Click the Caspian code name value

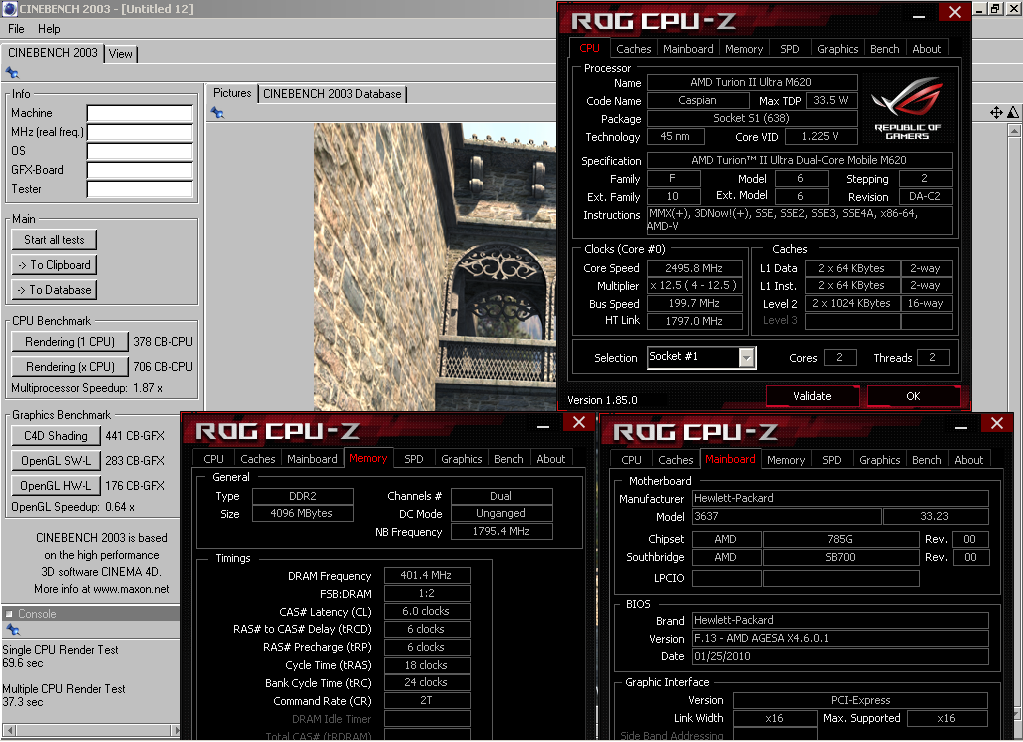click(697, 100)
